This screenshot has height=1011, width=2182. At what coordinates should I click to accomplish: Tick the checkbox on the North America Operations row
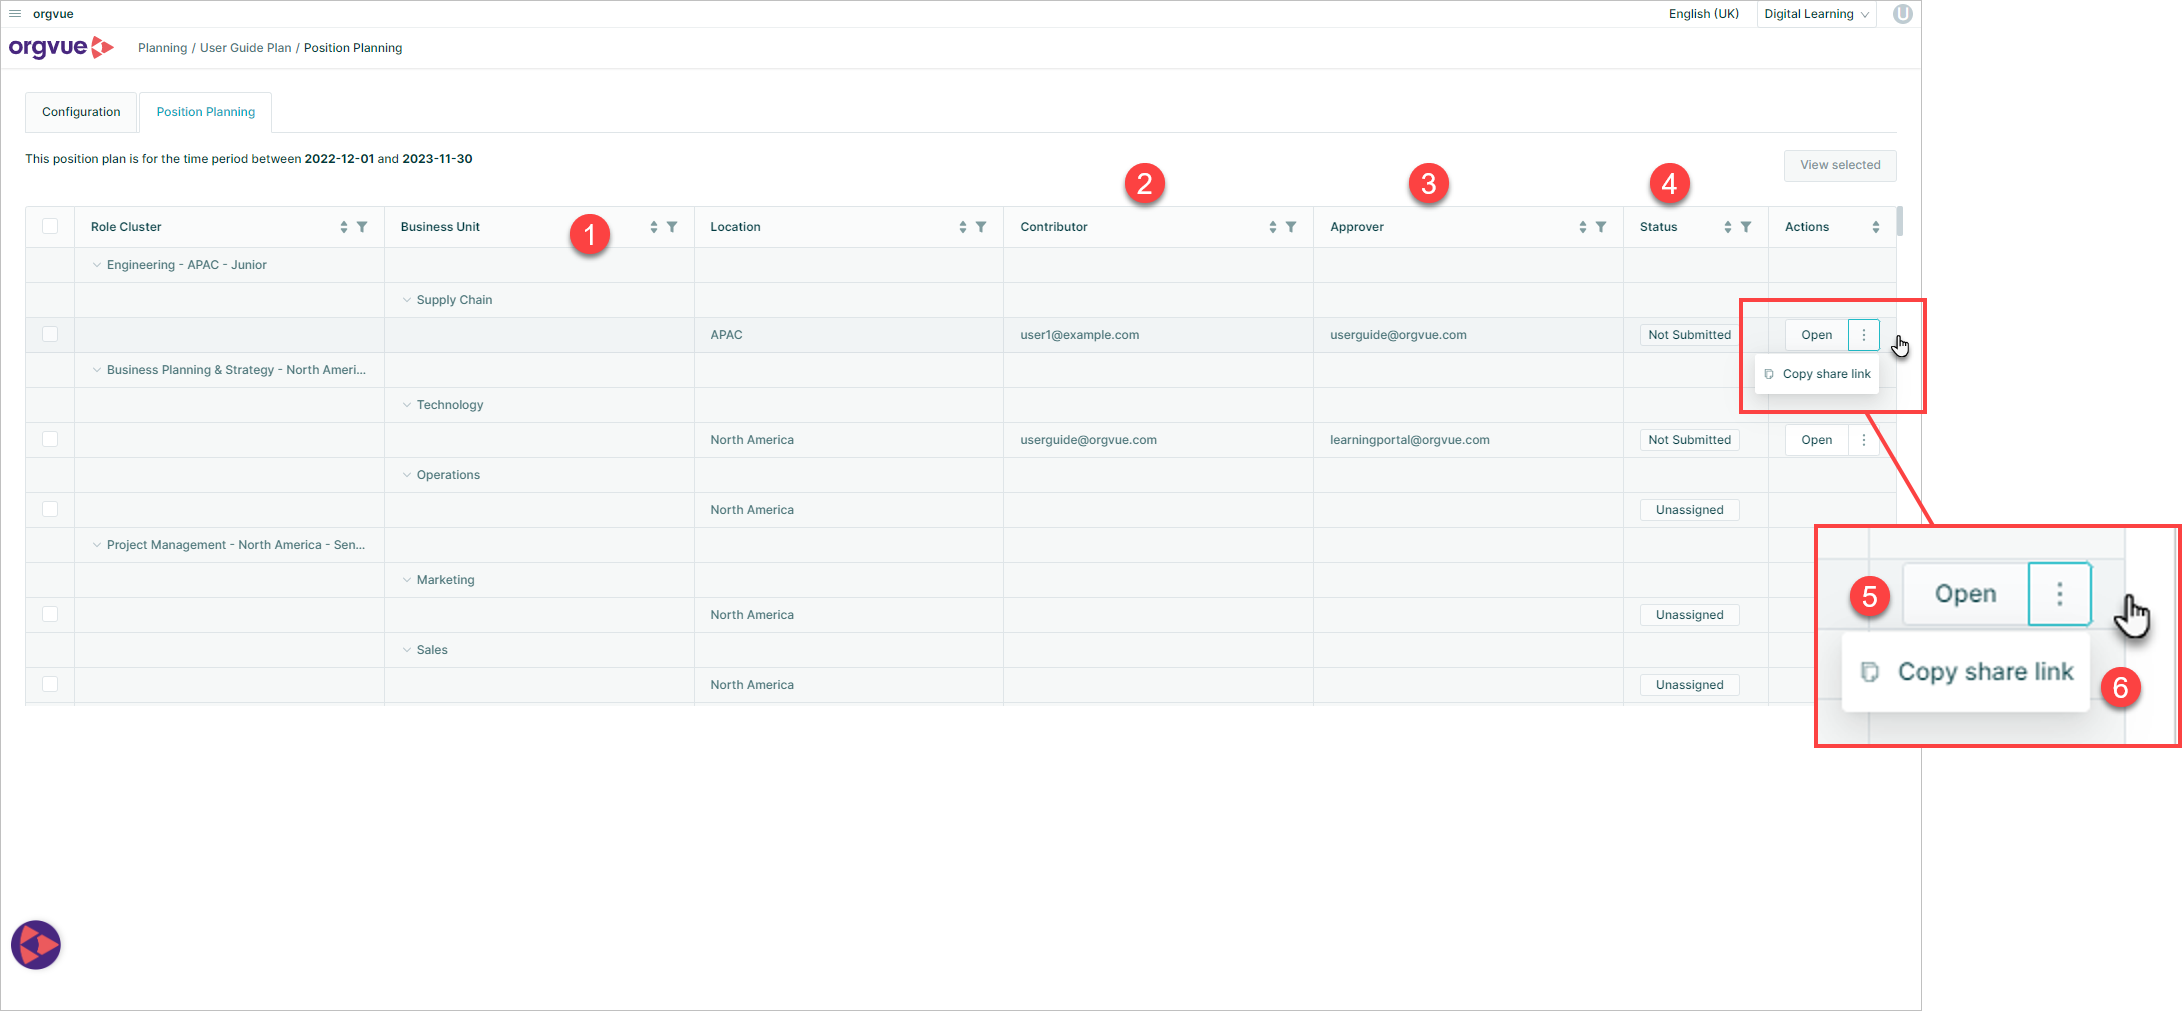[50, 509]
